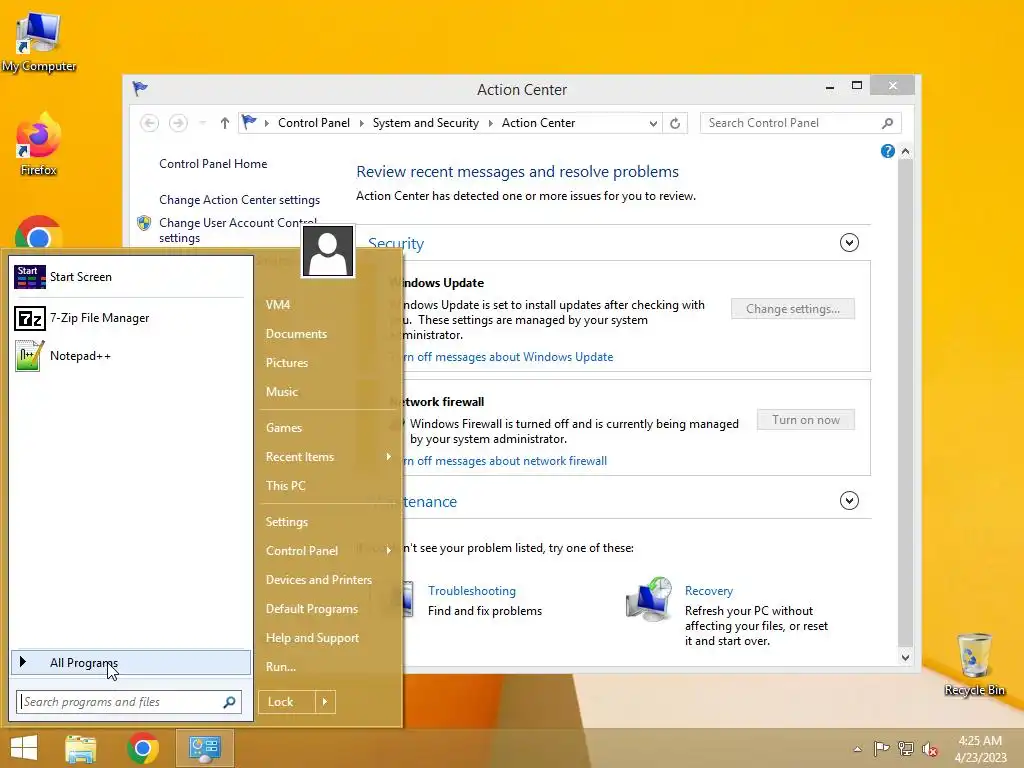The width and height of the screenshot is (1024, 768).
Task: Click Turn on now for firewall
Action: click(x=806, y=420)
